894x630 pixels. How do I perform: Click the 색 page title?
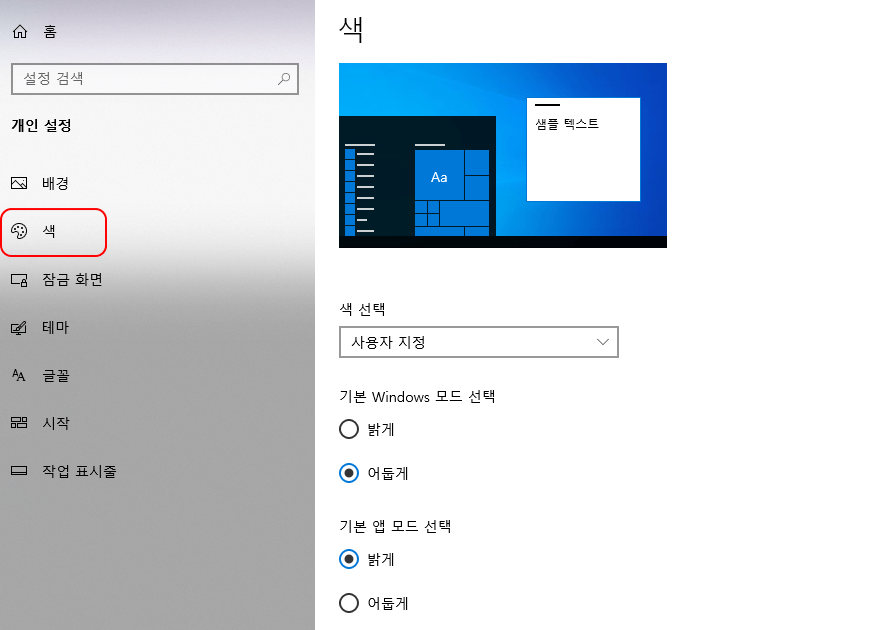[x=351, y=29]
